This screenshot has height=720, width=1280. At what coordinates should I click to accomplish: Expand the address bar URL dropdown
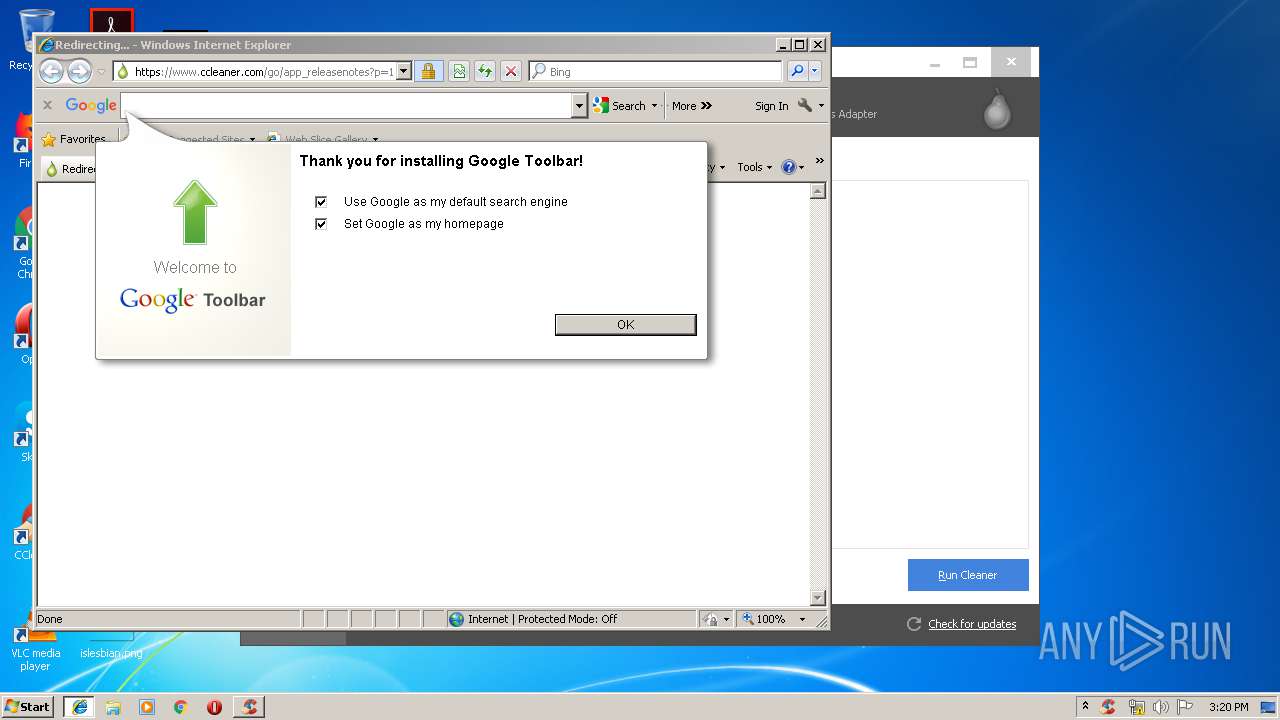[404, 72]
